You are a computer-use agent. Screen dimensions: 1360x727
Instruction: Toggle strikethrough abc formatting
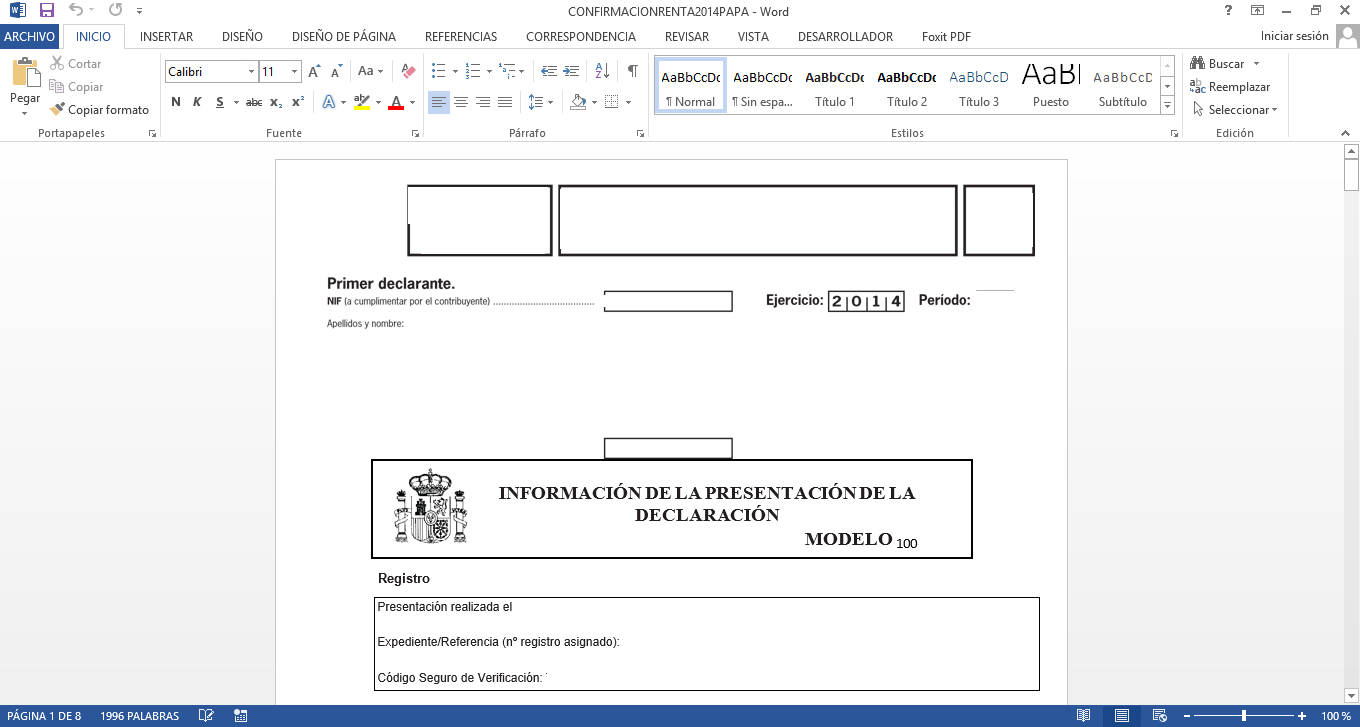254,102
